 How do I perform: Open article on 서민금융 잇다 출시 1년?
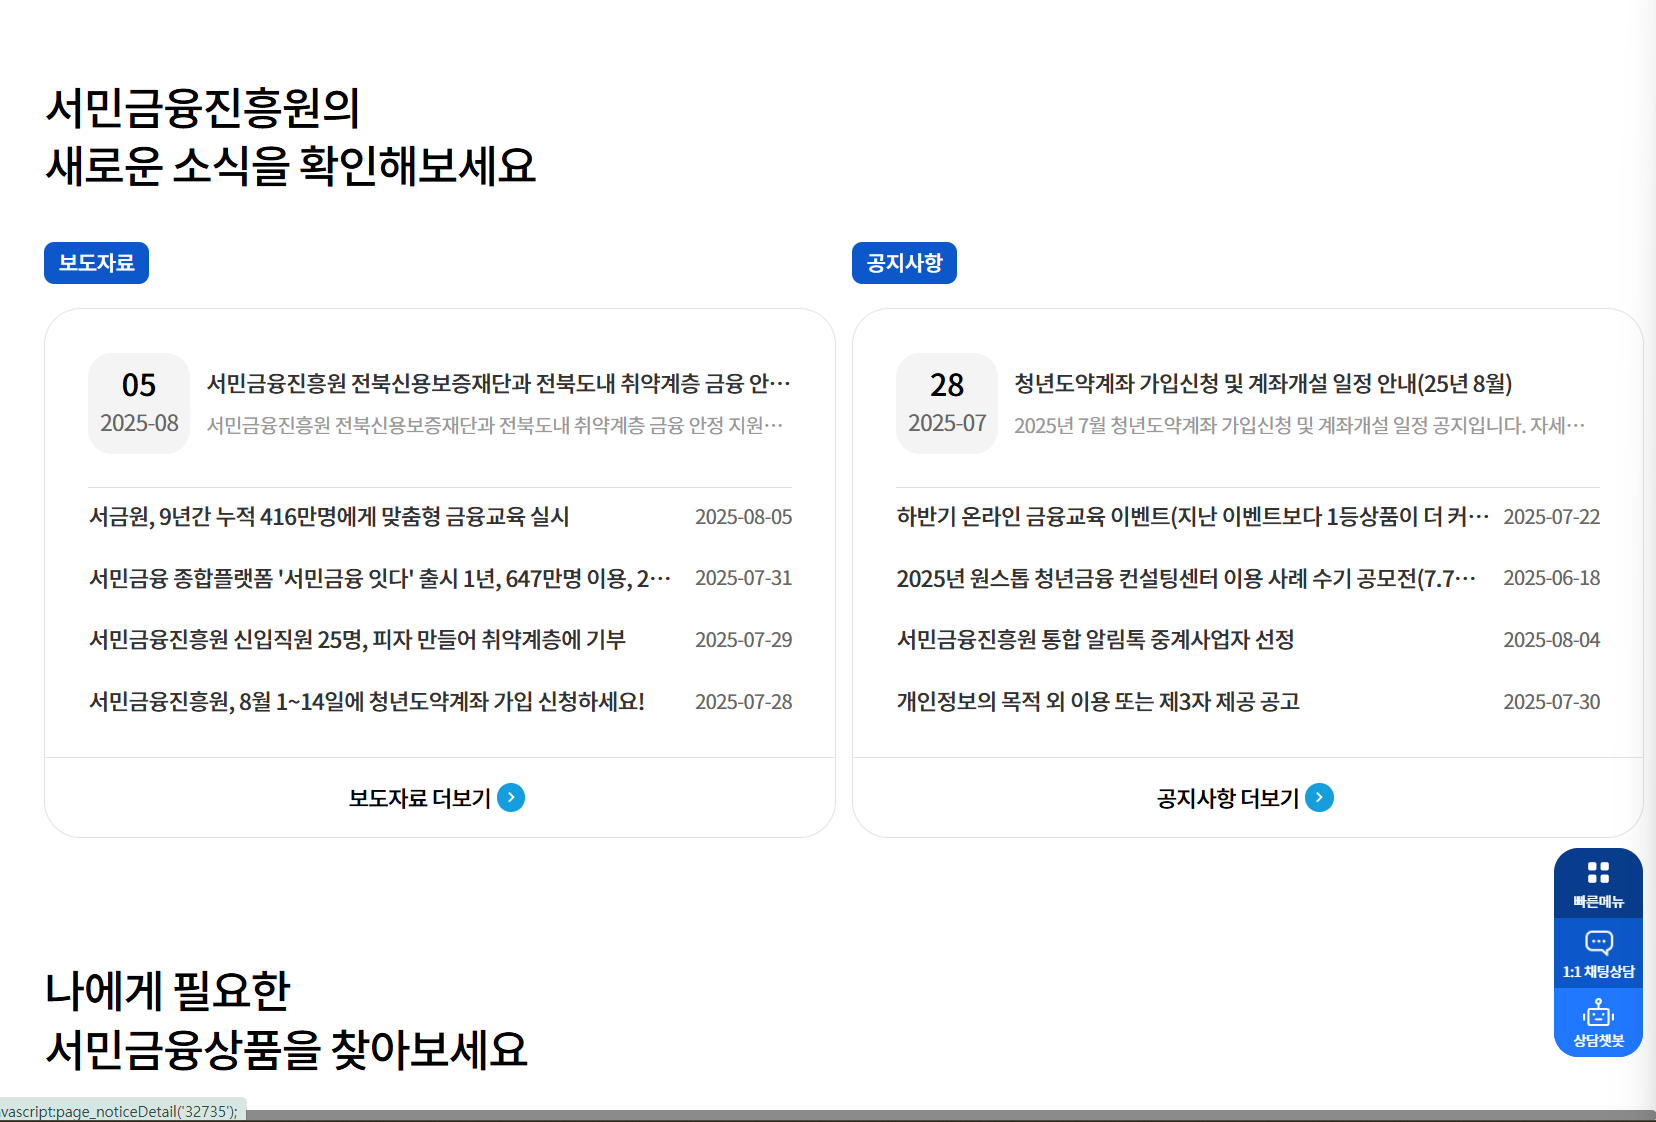(x=380, y=578)
